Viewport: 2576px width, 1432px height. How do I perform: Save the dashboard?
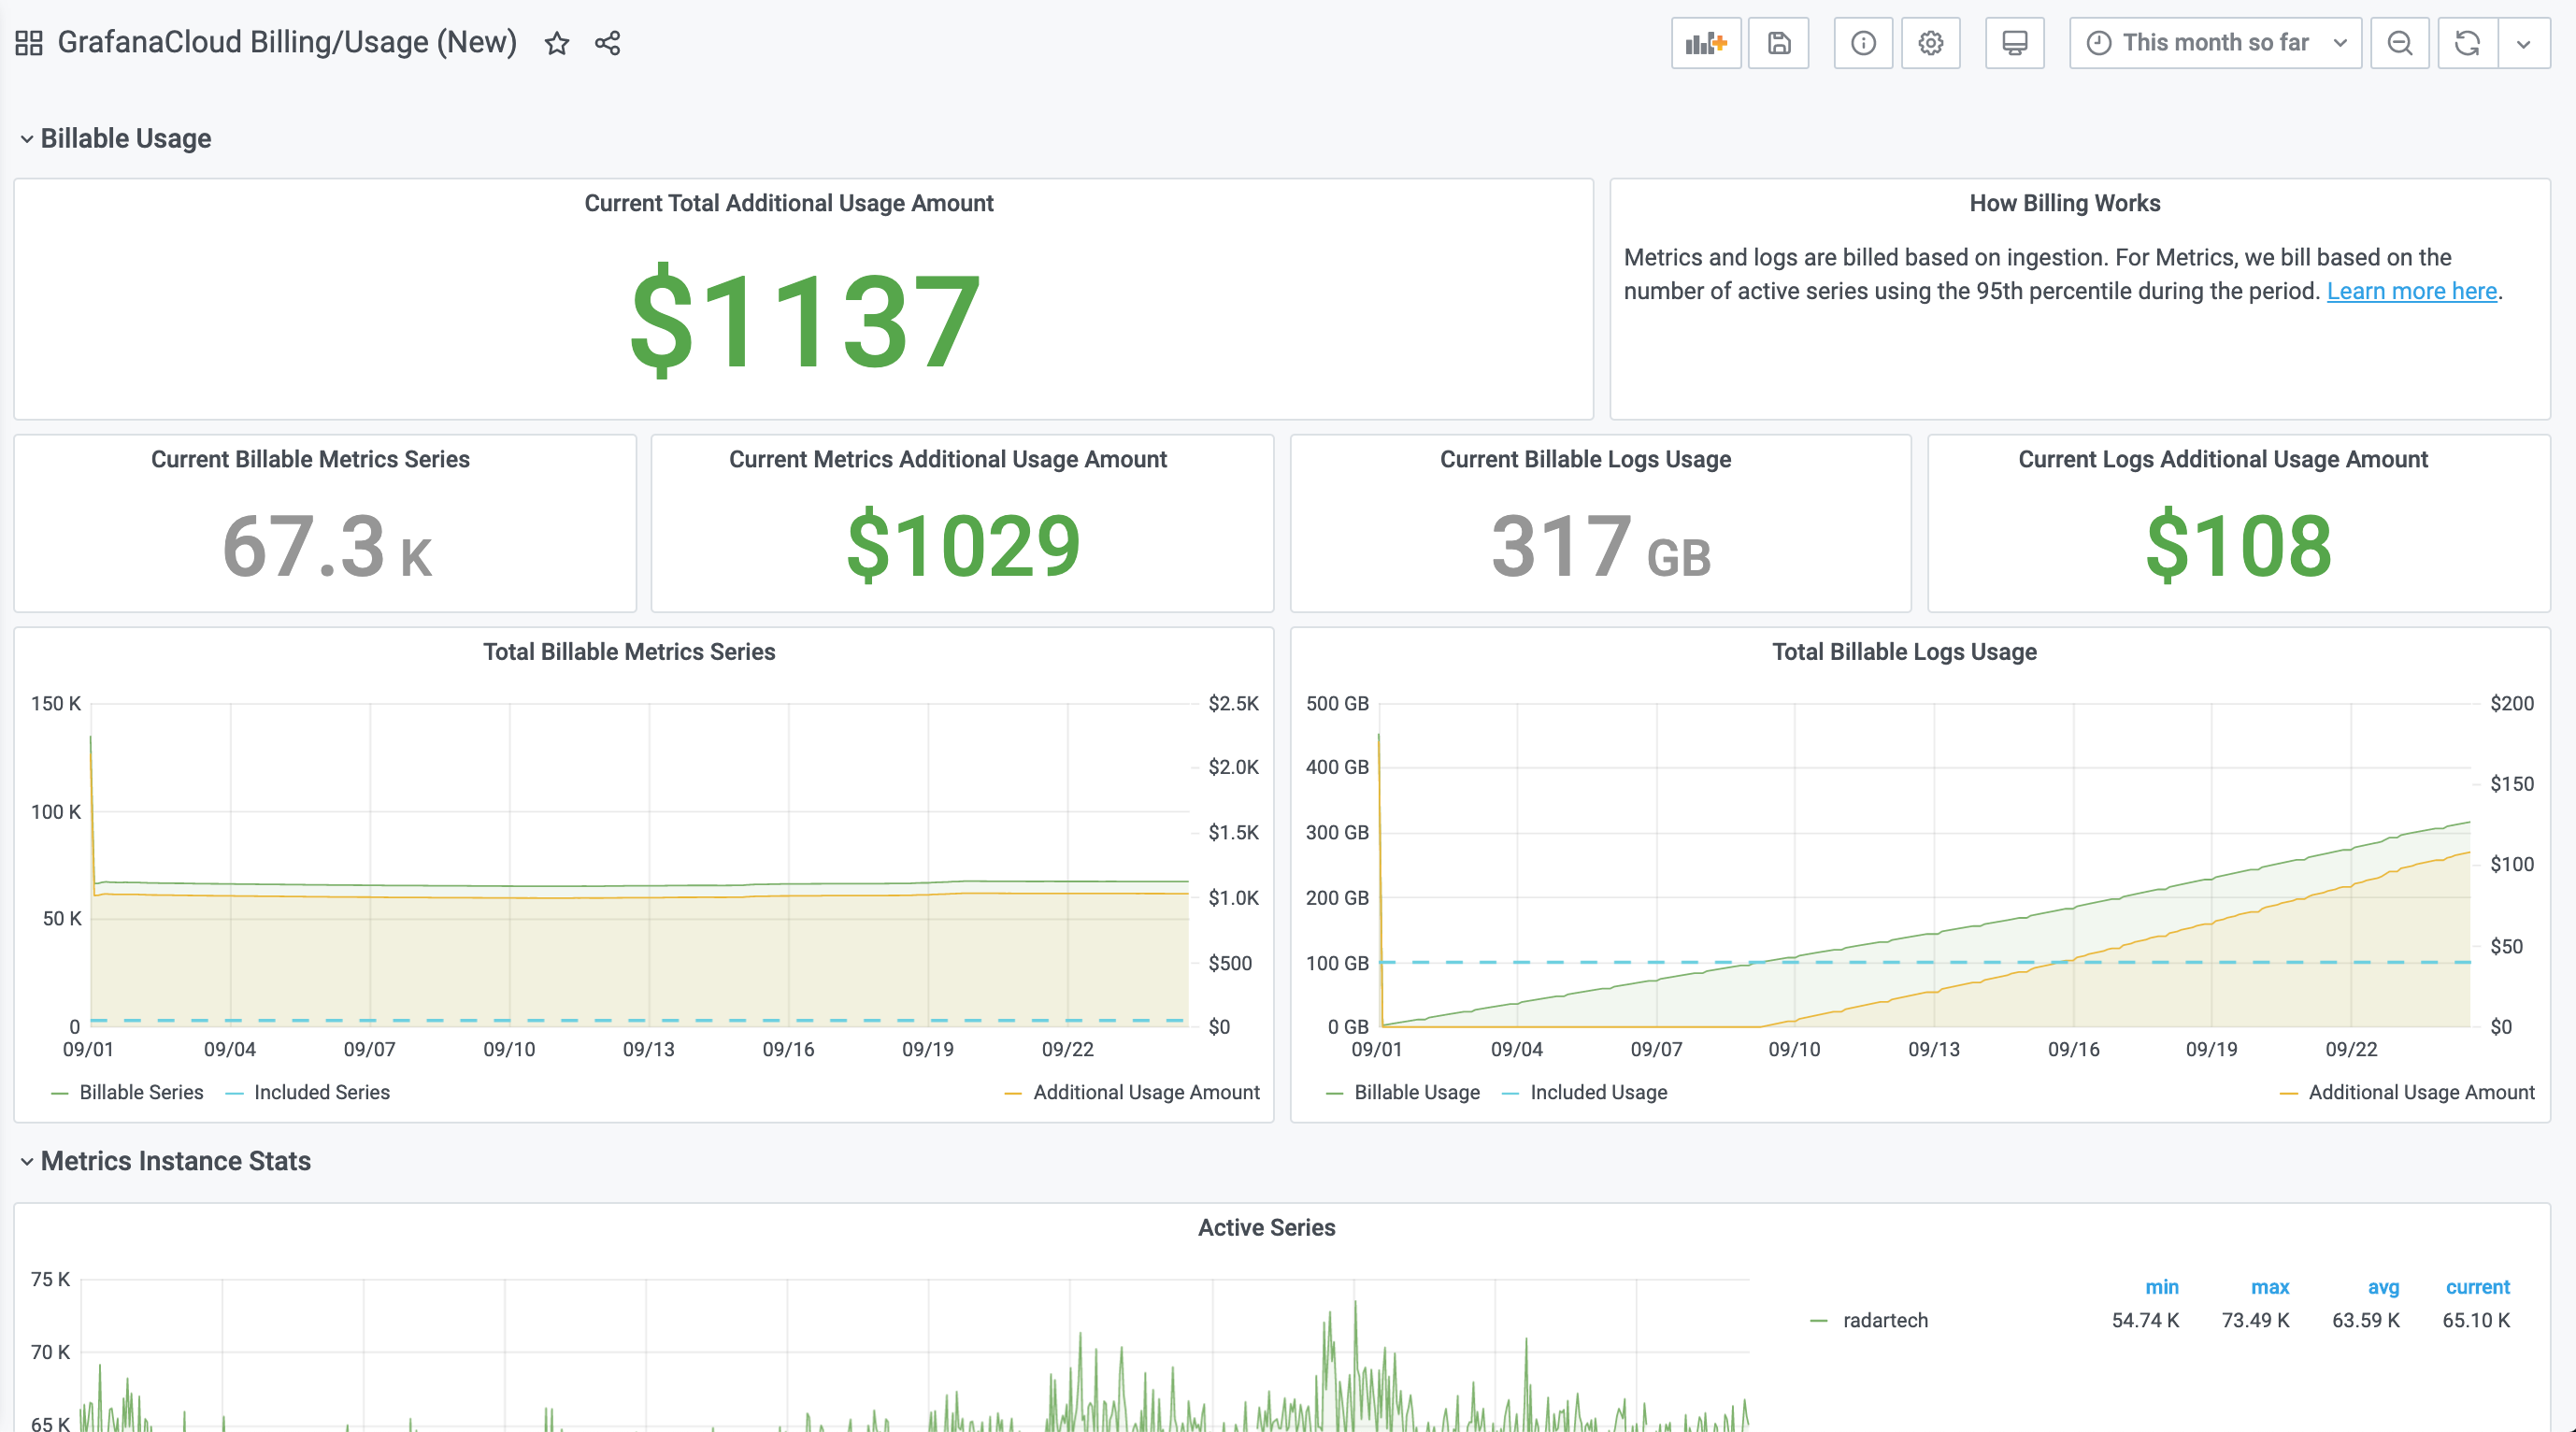coord(1779,43)
